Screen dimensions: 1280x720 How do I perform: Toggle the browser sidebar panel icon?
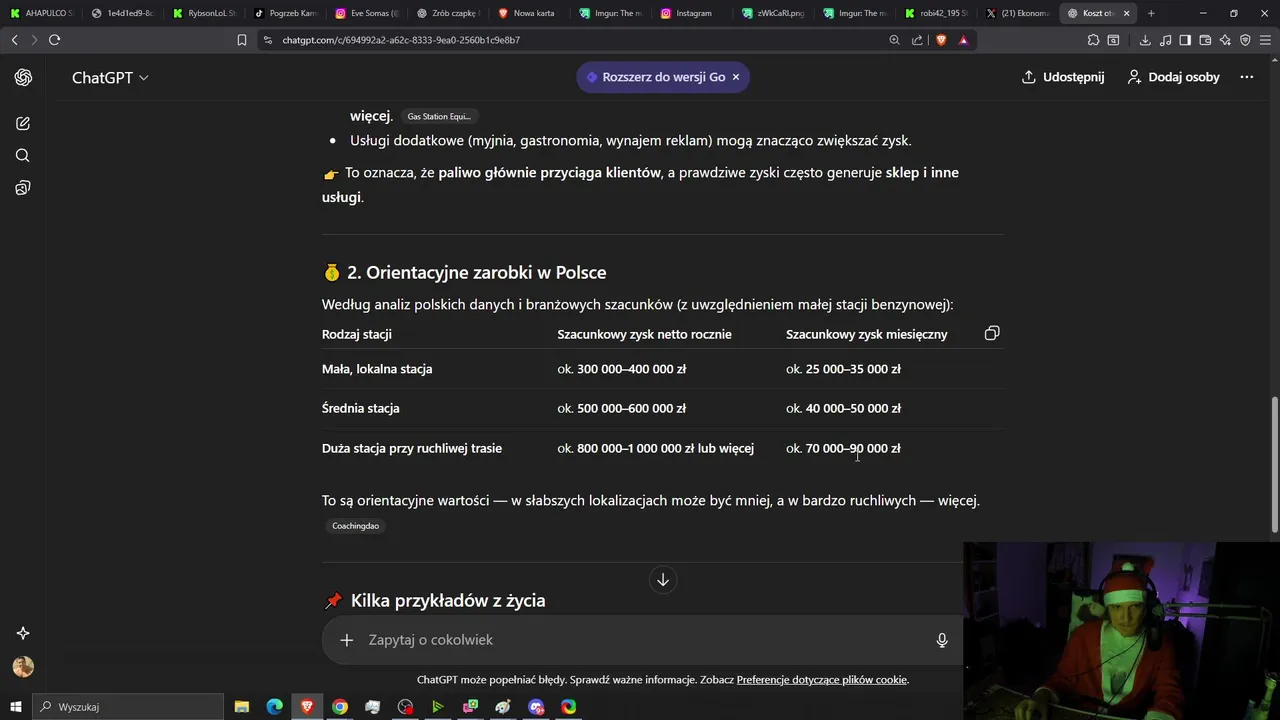(1185, 40)
